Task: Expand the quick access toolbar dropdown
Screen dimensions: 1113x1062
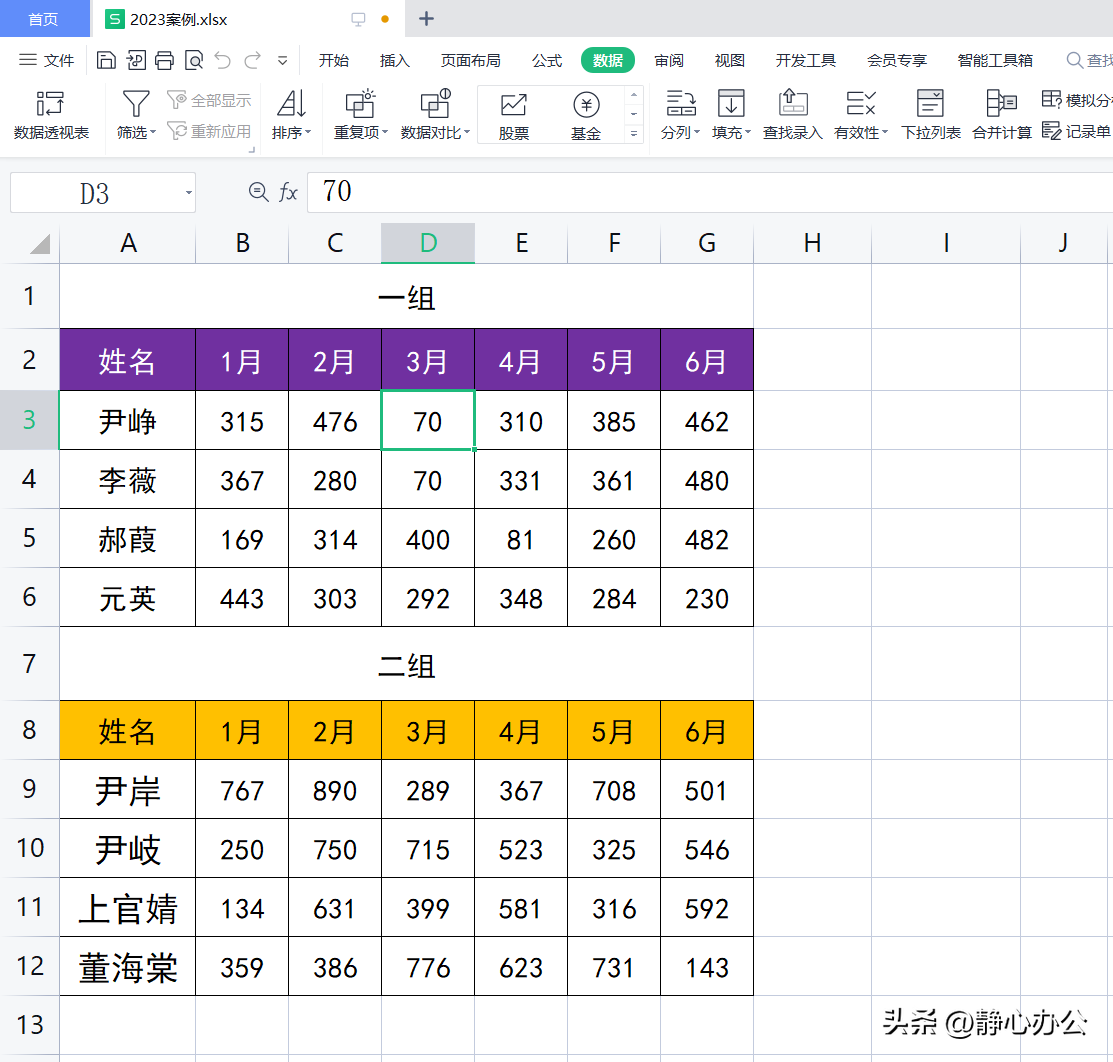Action: 283,61
